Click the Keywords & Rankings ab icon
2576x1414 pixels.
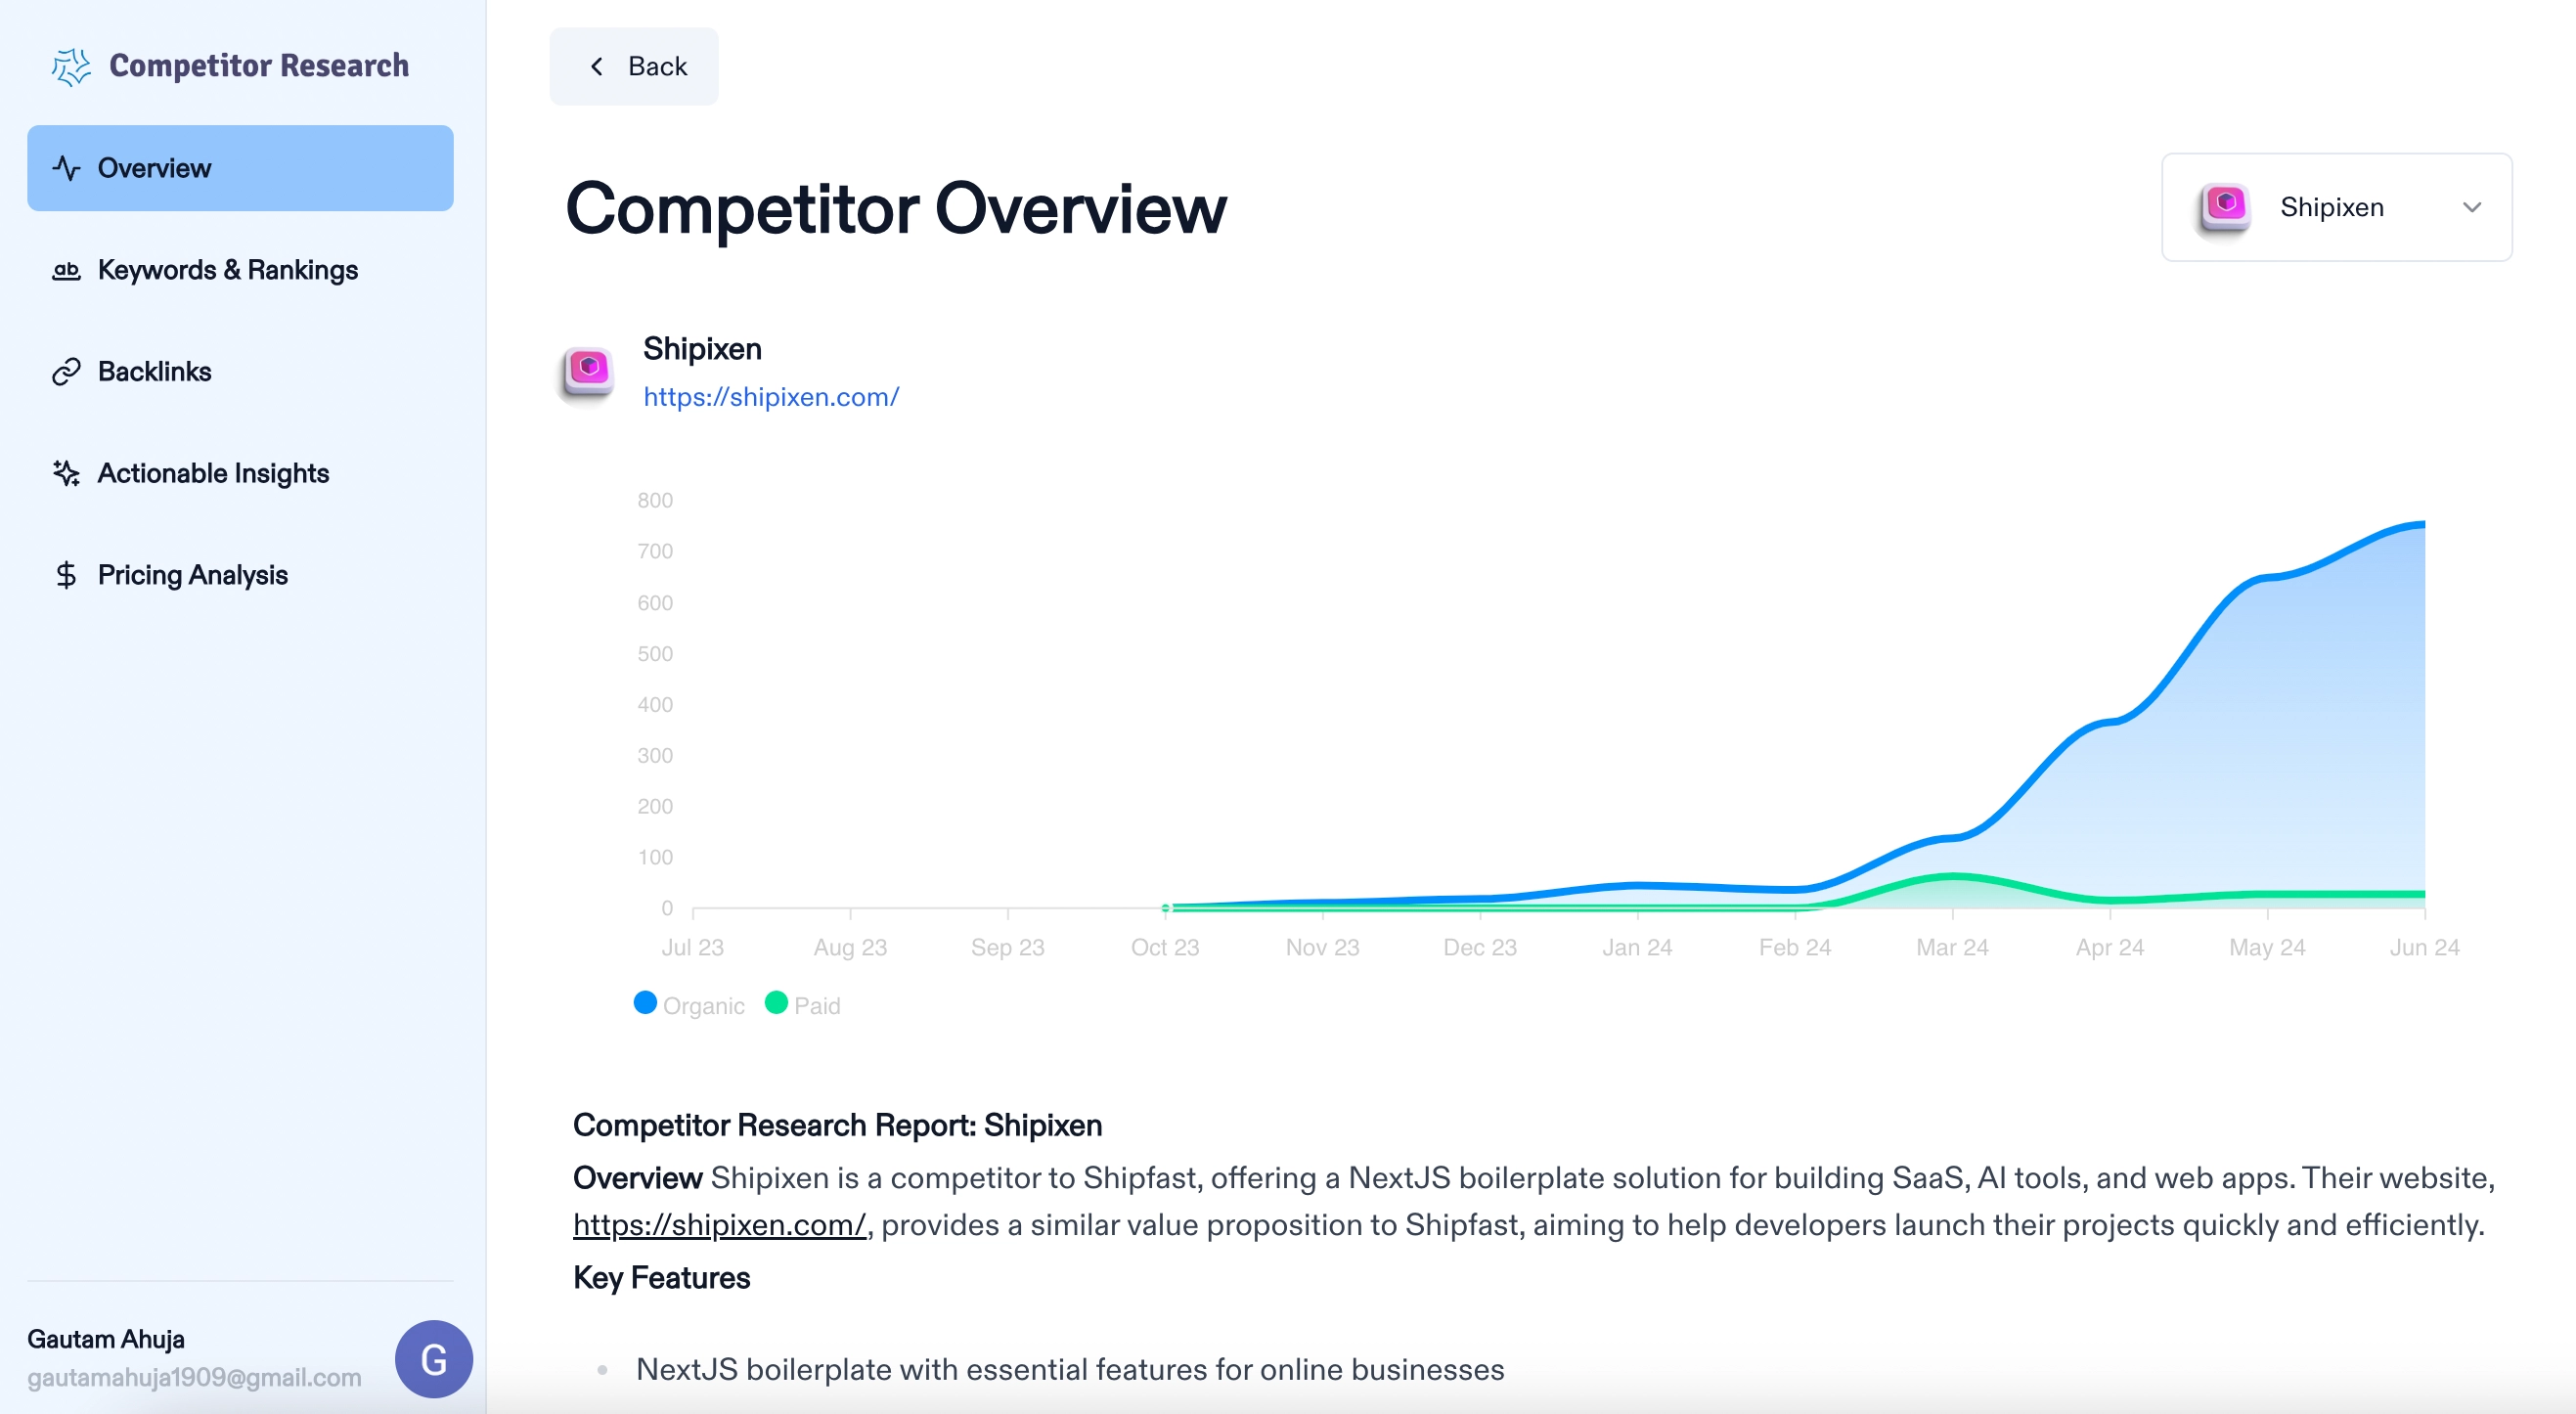point(66,270)
